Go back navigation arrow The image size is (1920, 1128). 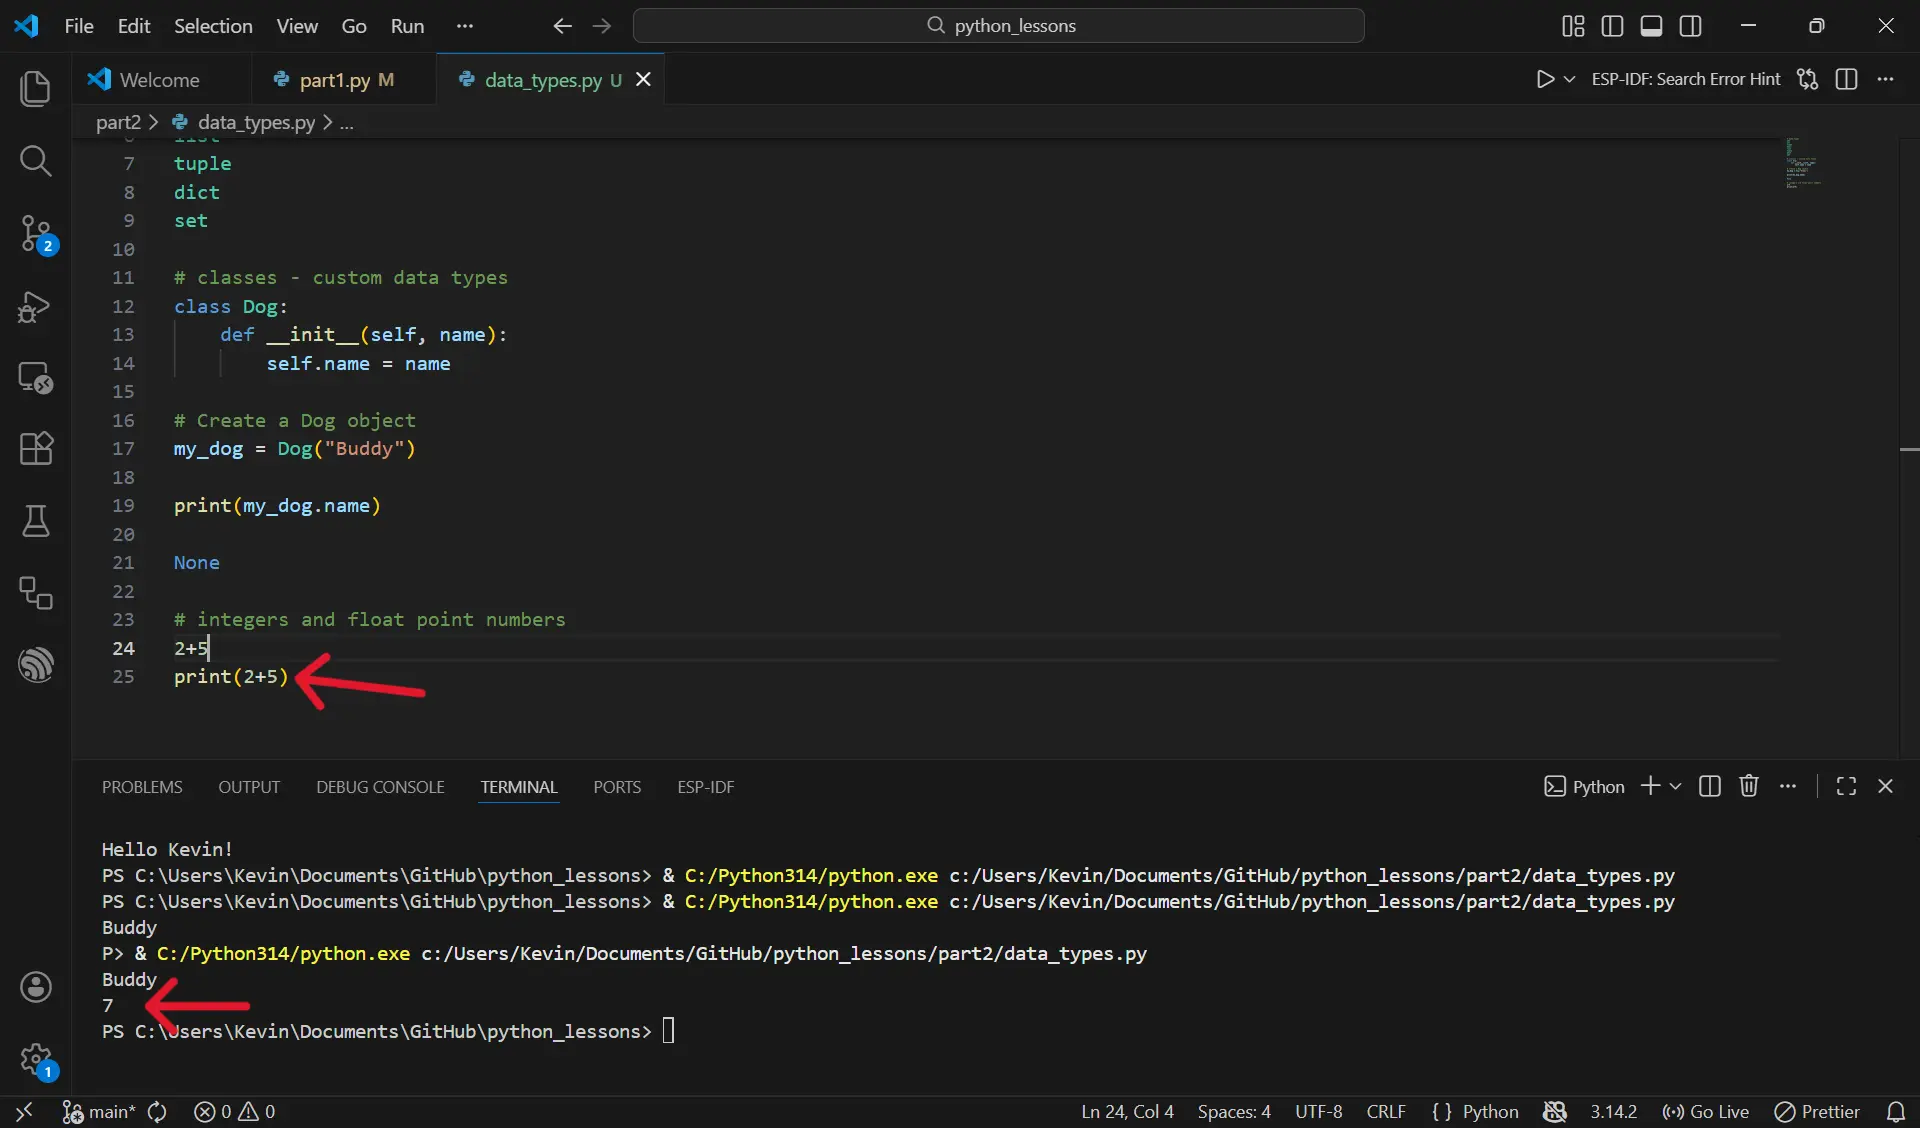tap(562, 26)
